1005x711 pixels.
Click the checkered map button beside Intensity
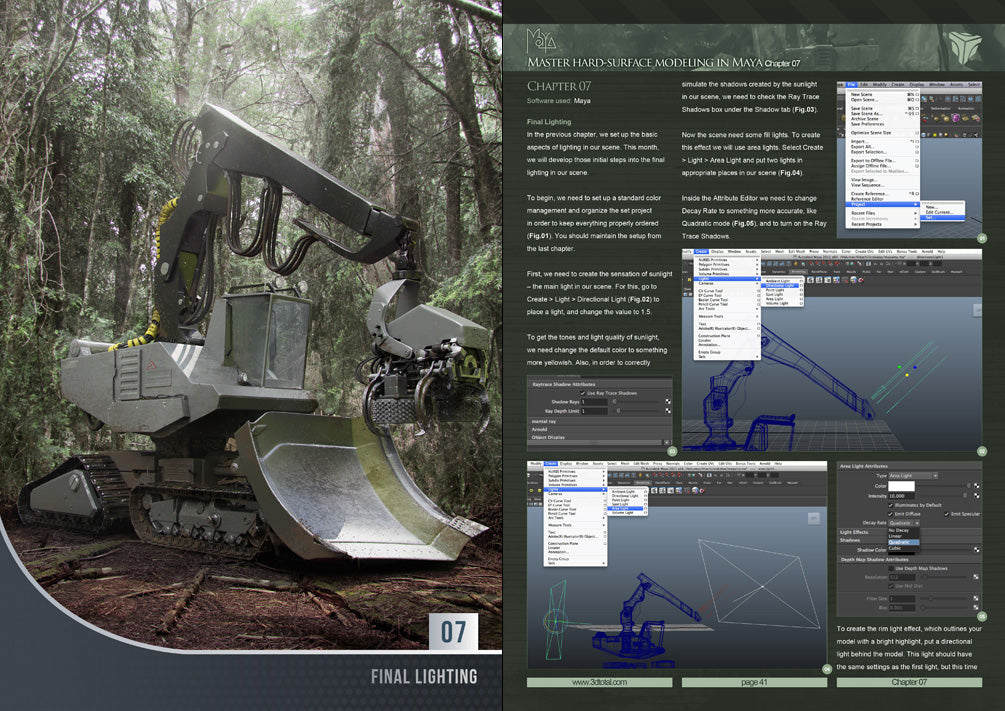click(977, 495)
